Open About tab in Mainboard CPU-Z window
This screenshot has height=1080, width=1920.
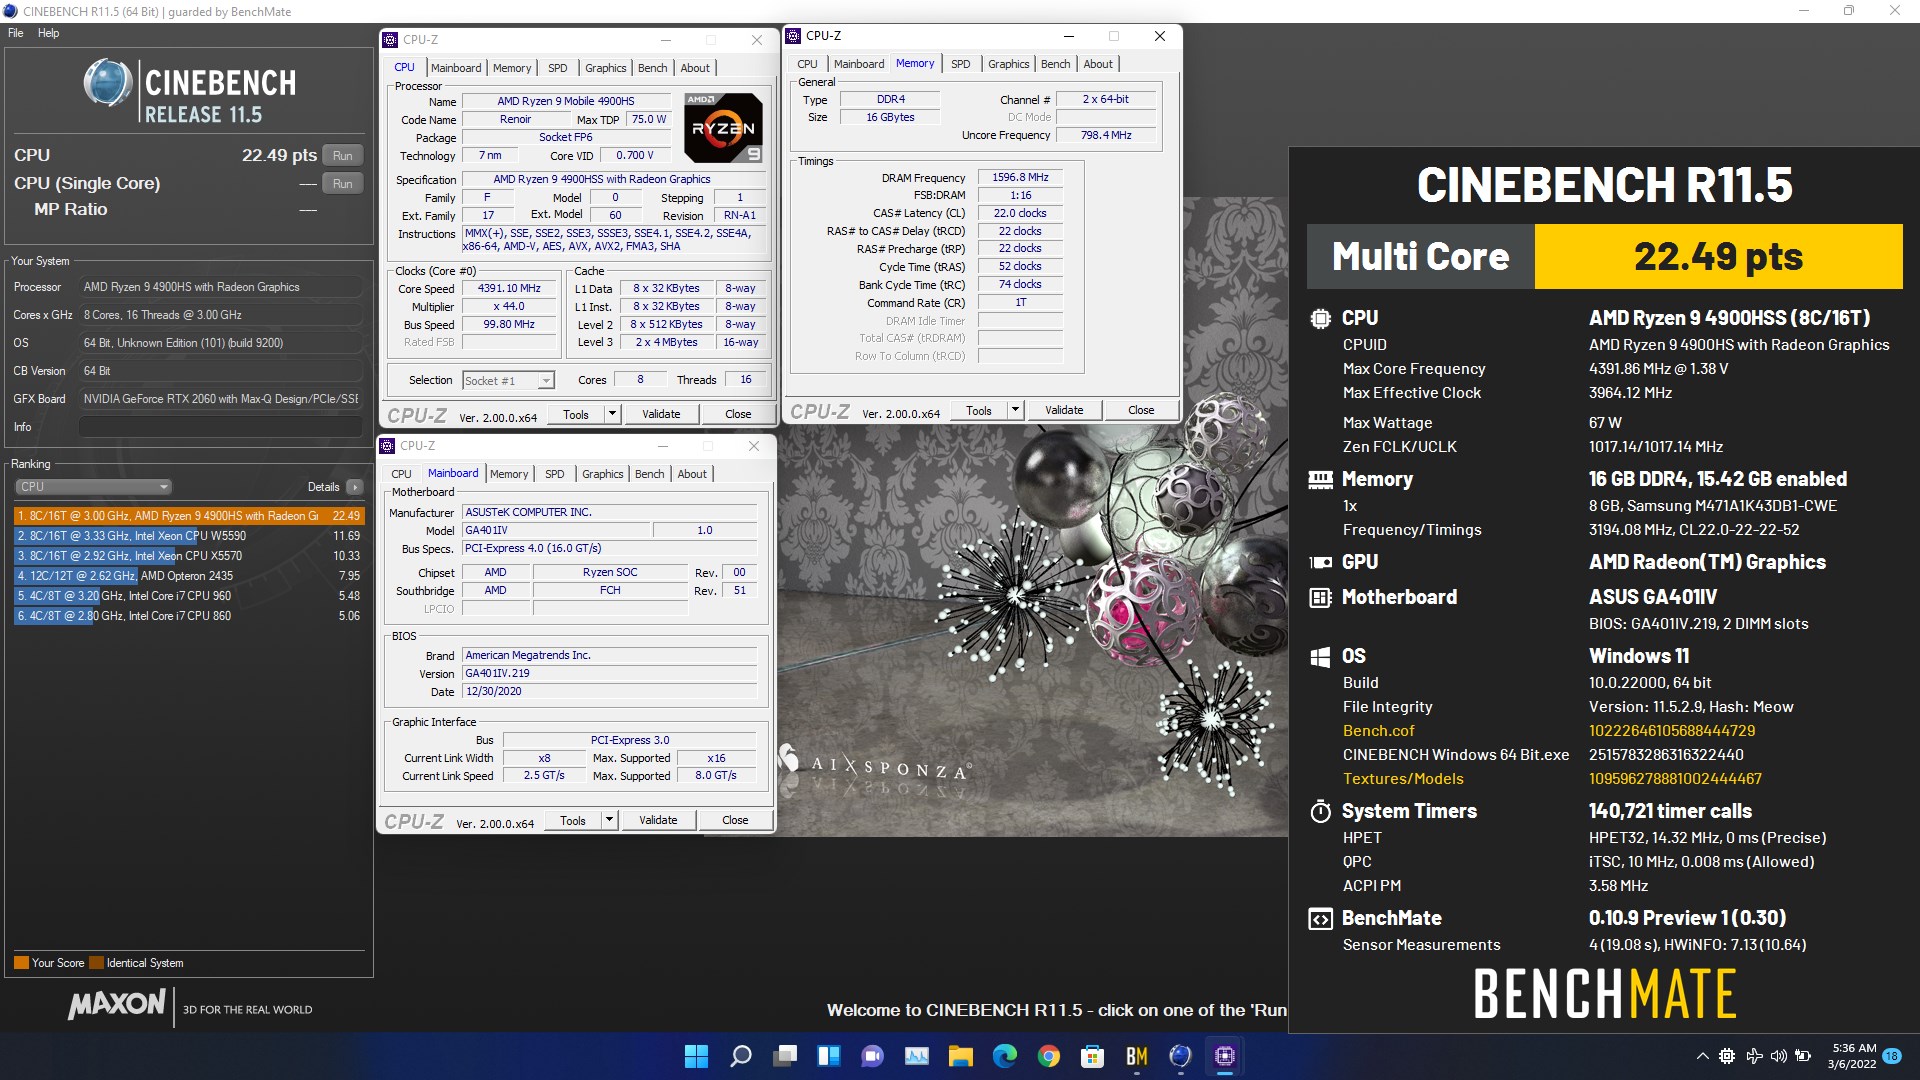coord(692,474)
